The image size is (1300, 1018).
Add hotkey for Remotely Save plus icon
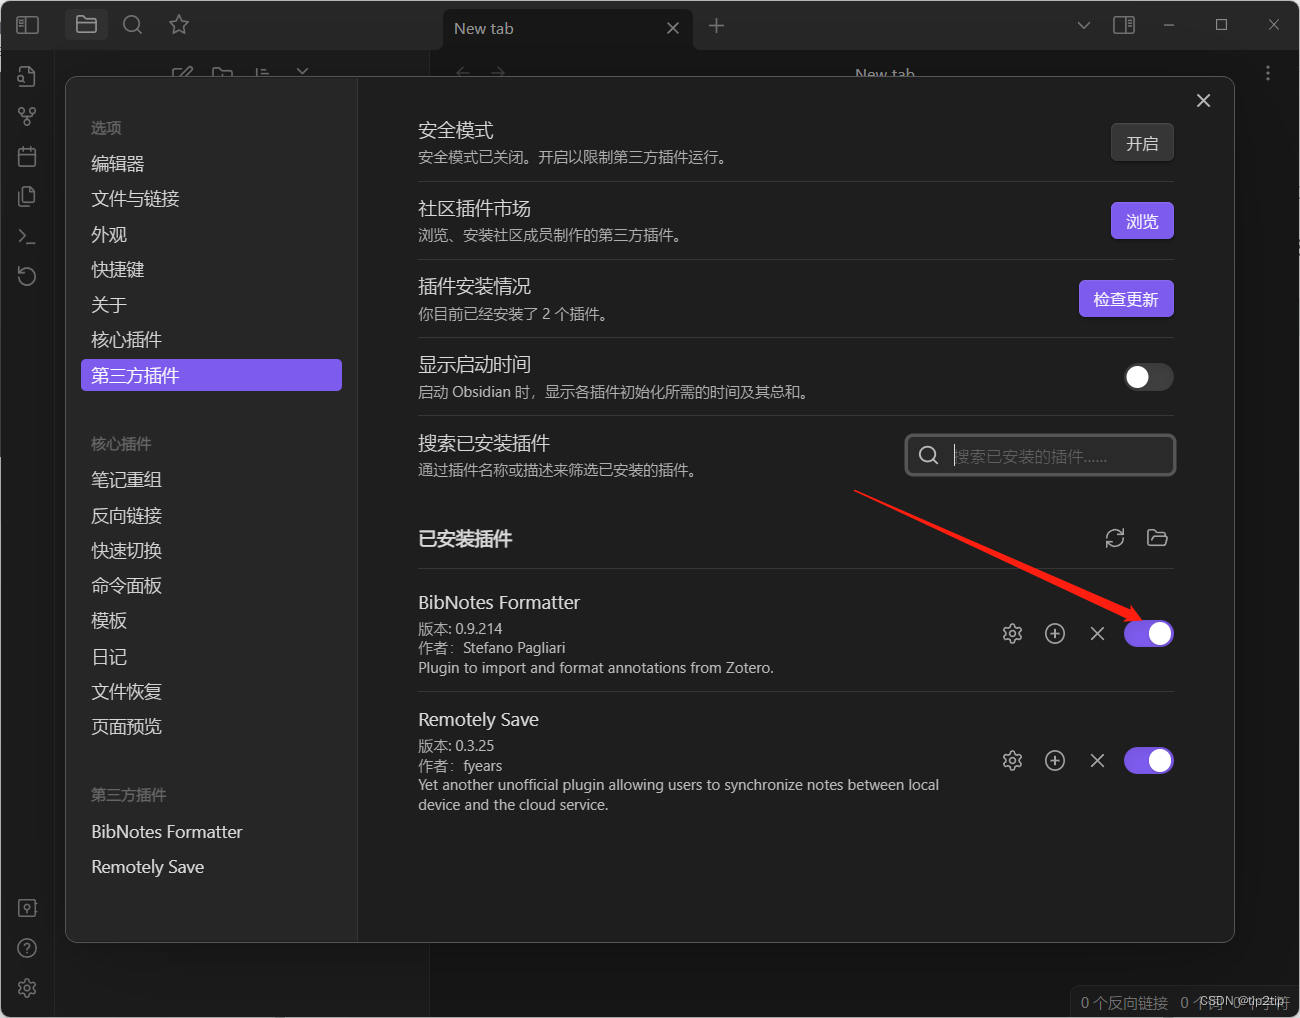[1055, 761]
